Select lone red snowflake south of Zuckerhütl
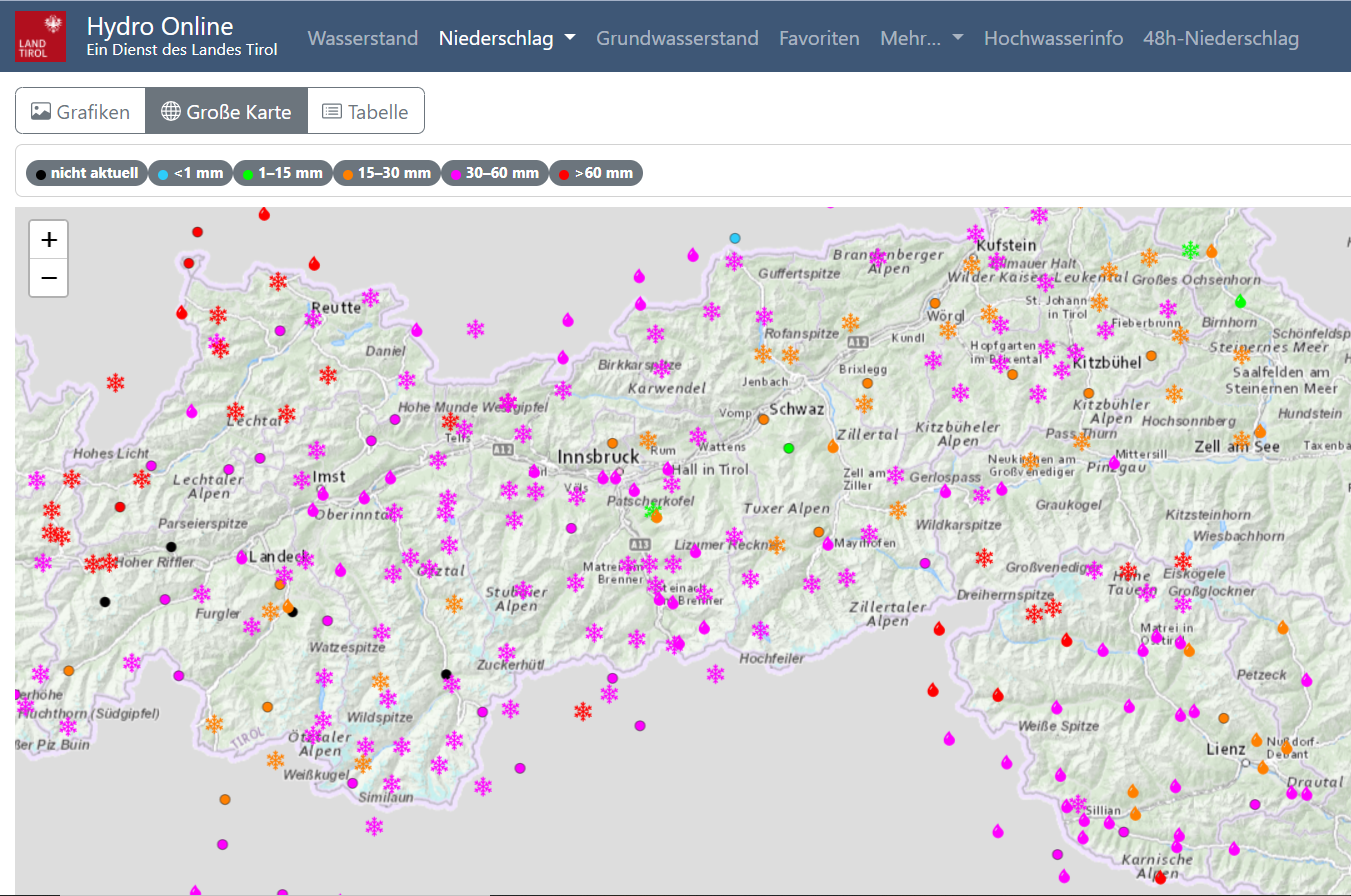This screenshot has width=1351, height=896. coord(583,711)
